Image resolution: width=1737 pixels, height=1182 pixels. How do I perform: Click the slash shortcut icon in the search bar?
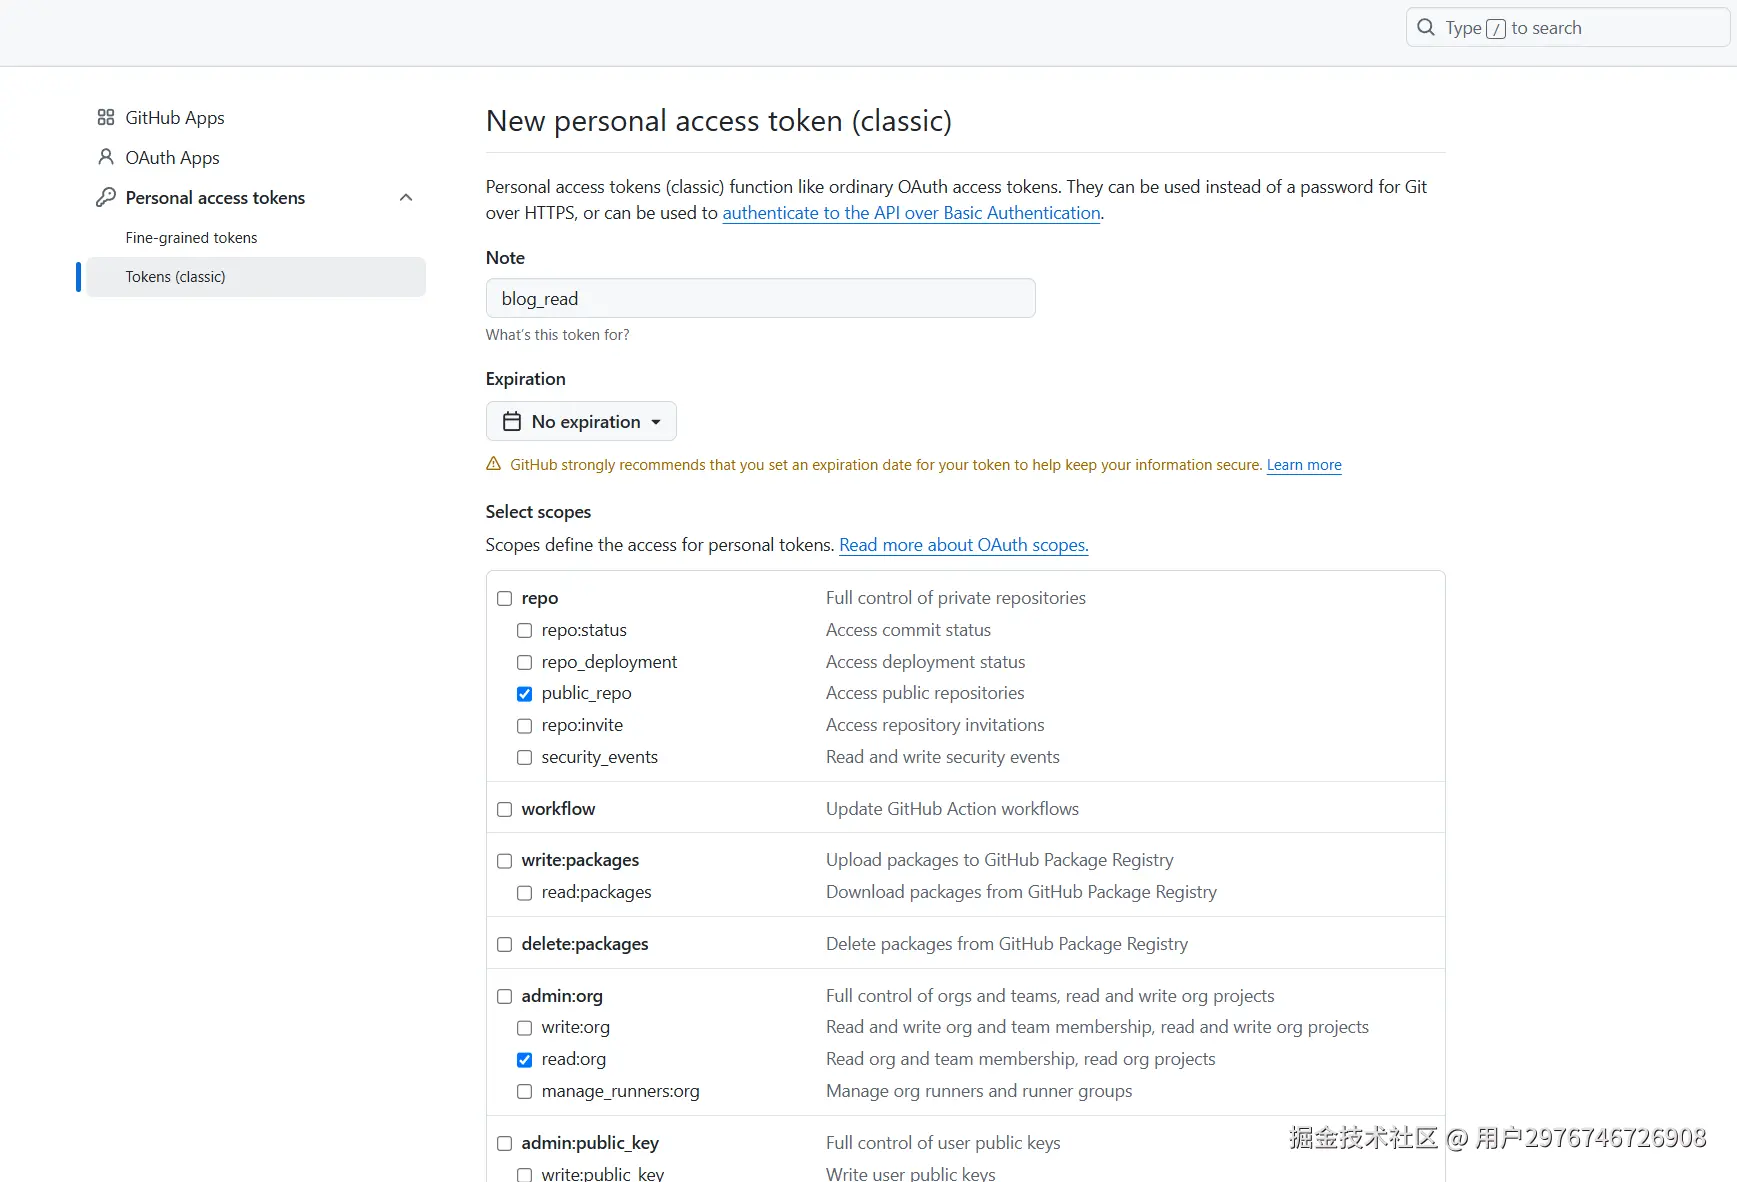pos(1495,28)
